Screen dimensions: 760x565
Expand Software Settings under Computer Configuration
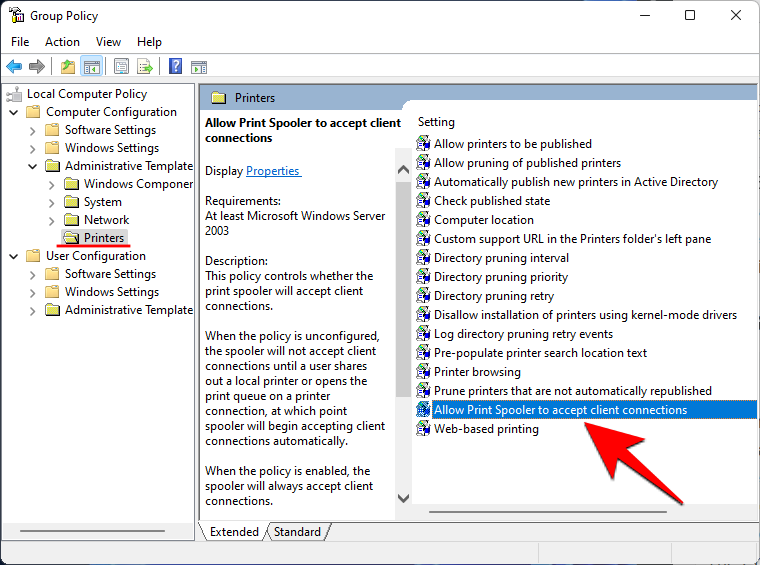pyautogui.click(x=32, y=131)
